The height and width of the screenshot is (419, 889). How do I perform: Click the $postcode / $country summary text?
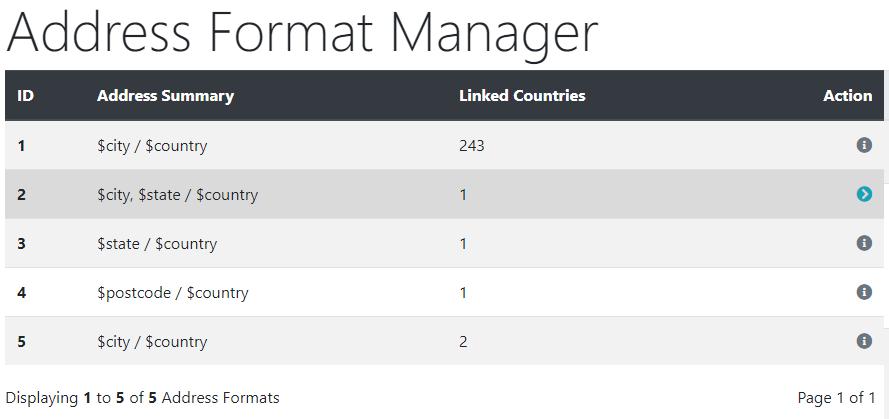pos(172,293)
